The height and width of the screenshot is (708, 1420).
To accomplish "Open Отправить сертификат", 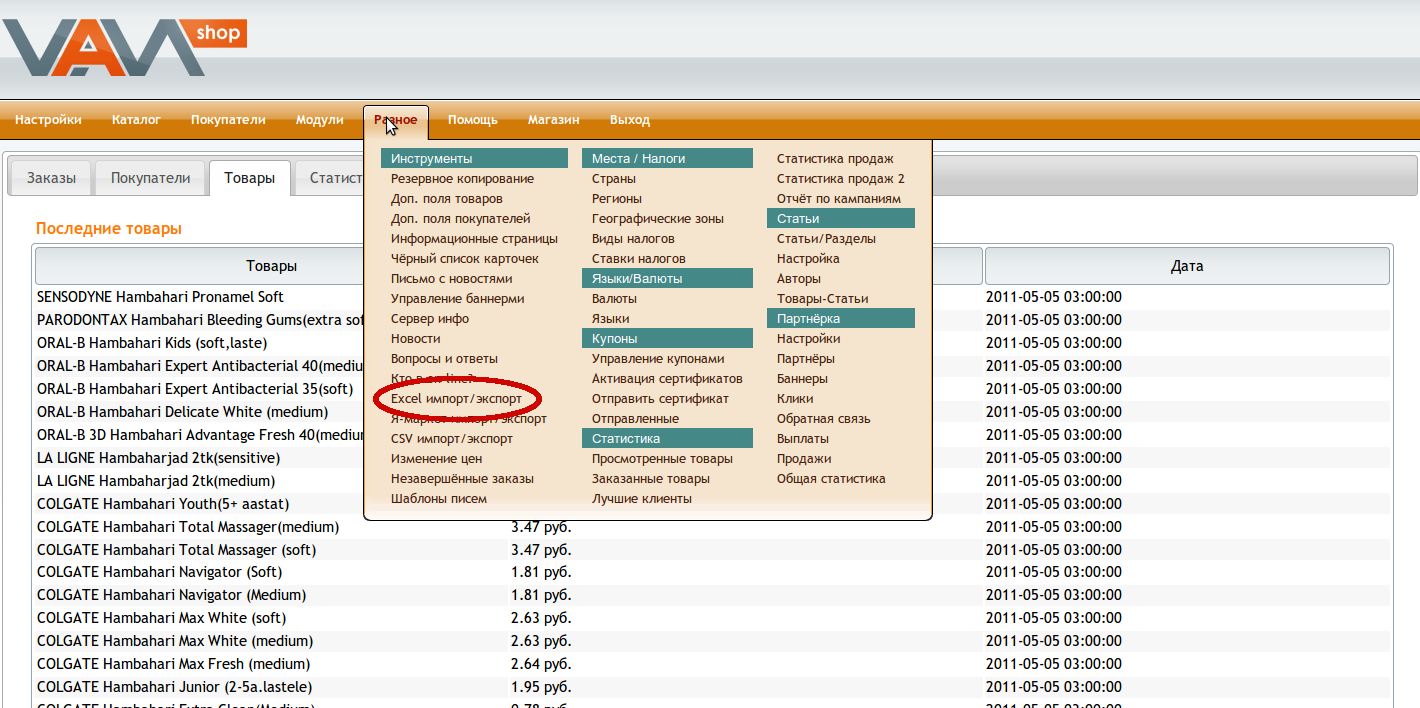I will 660,399.
